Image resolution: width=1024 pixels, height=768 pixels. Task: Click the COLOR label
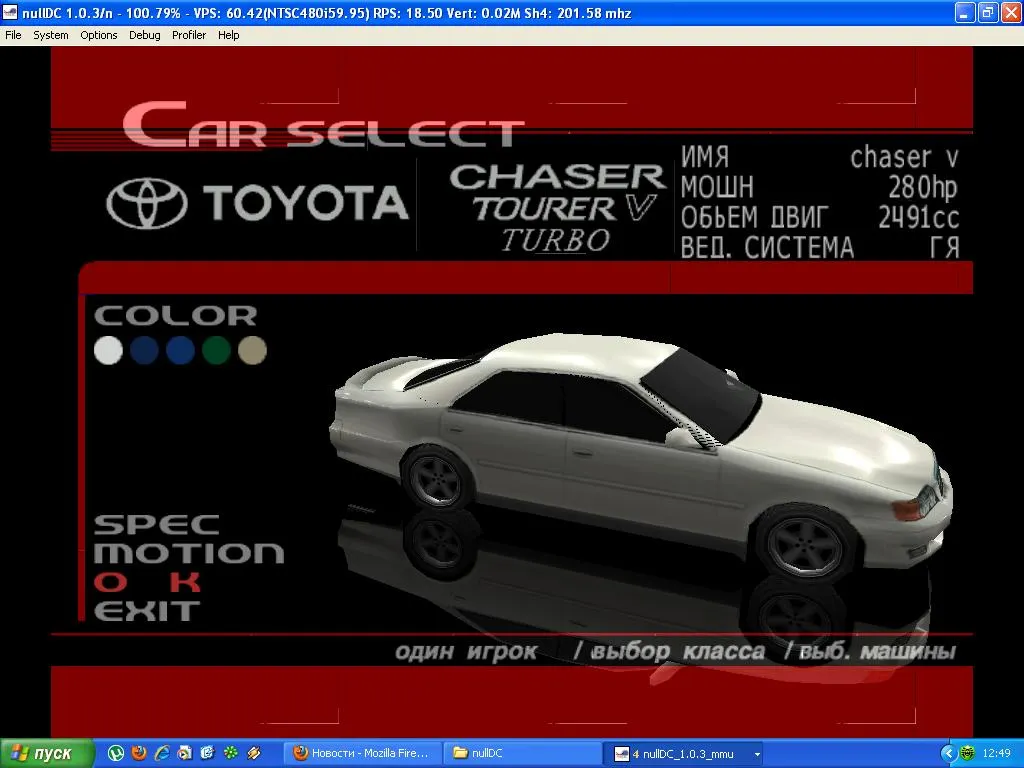pos(176,316)
